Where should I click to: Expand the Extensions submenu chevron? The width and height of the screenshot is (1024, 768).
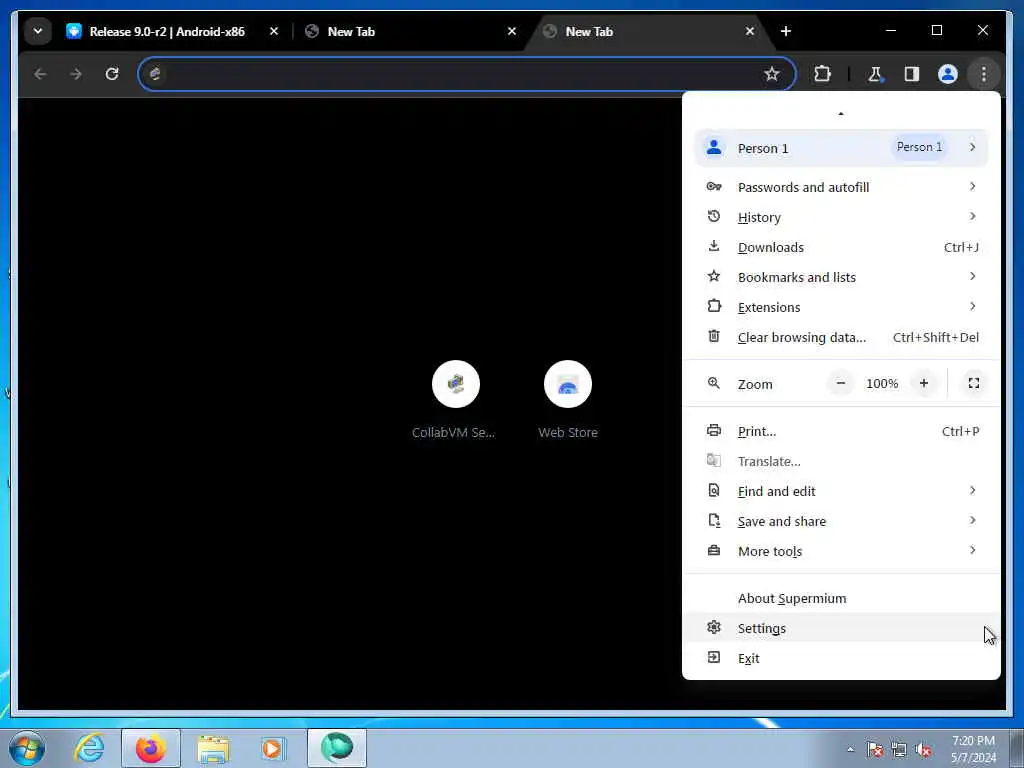pos(972,307)
